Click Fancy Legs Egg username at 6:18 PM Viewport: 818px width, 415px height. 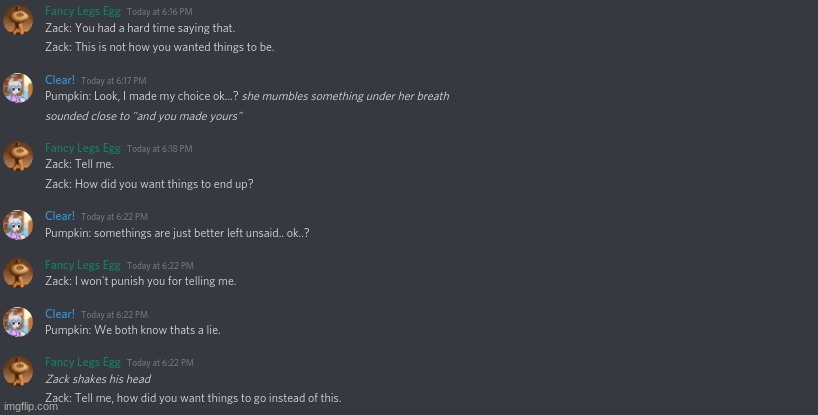point(83,148)
